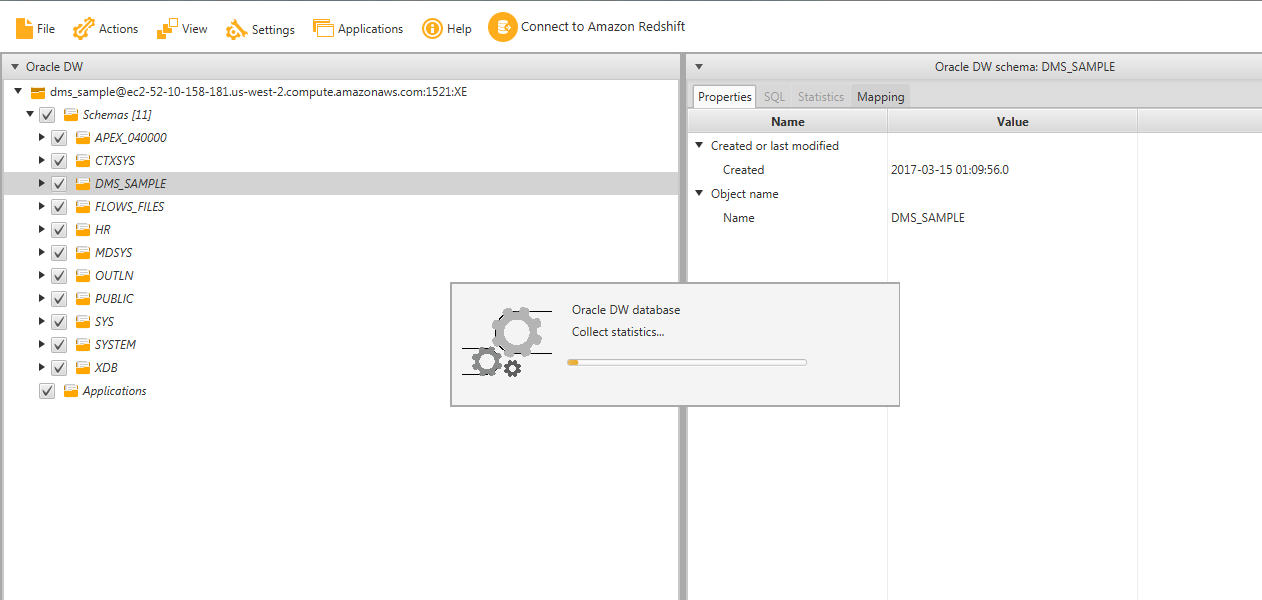The height and width of the screenshot is (600, 1262).
Task: Click the View toolbar label
Action: click(195, 29)
